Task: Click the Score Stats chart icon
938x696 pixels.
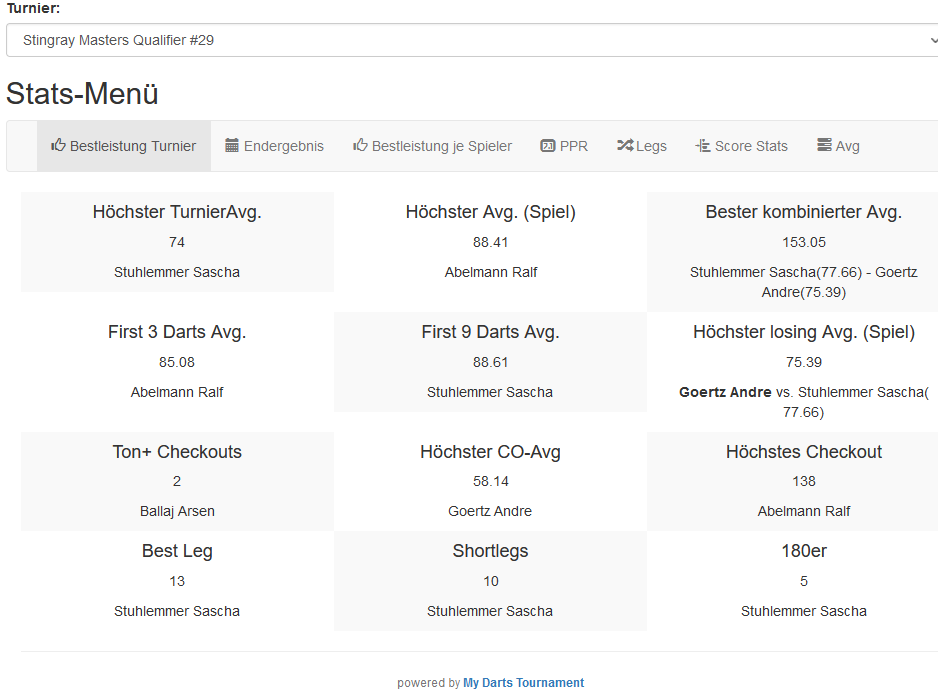Action: pyautogui.click(x=702, y=146)
